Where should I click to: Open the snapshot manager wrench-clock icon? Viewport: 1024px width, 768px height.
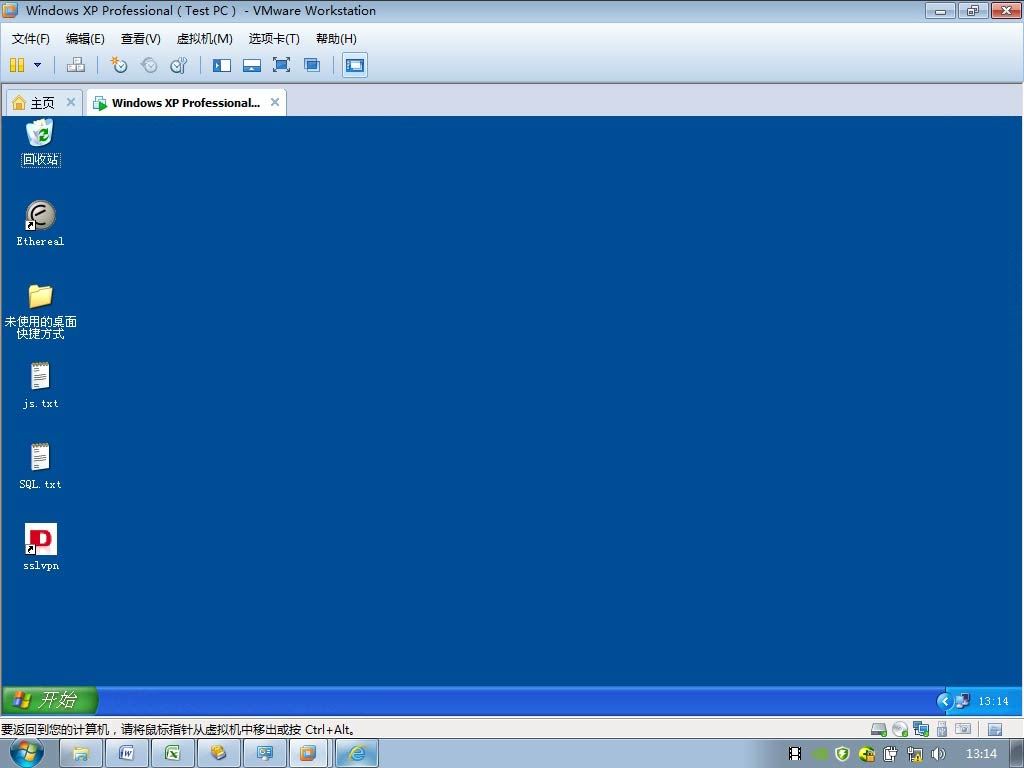(x=178, y=65)
